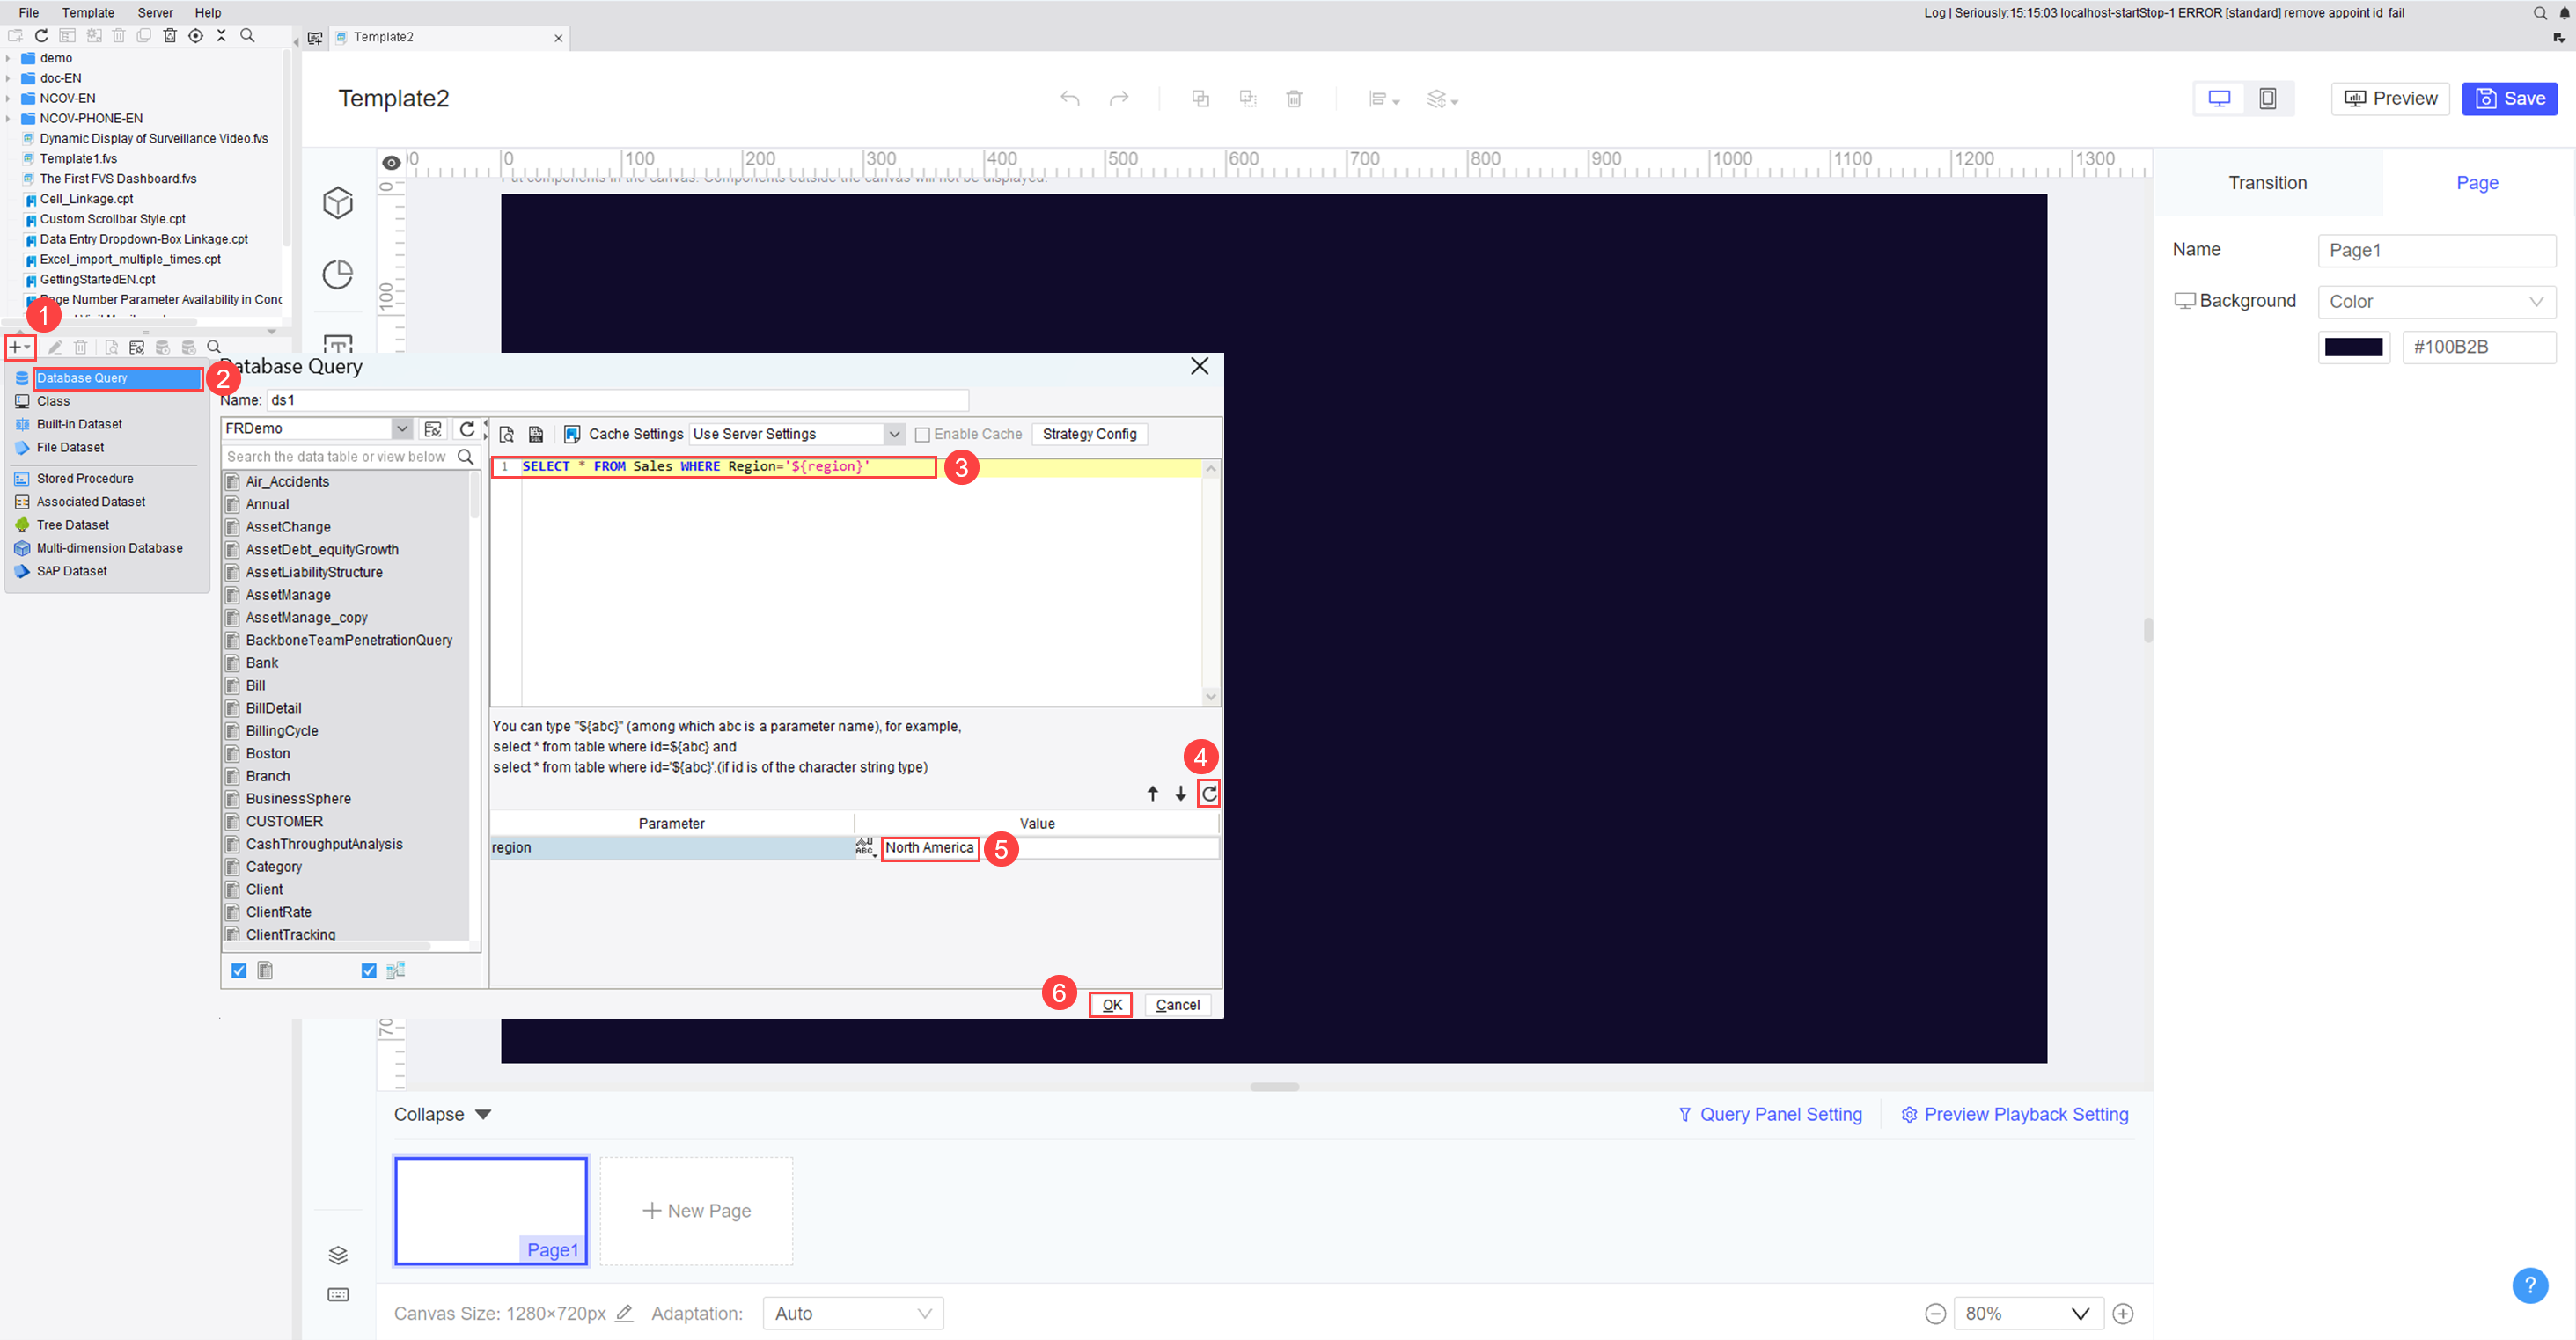Open the File menu

point(28,12)
